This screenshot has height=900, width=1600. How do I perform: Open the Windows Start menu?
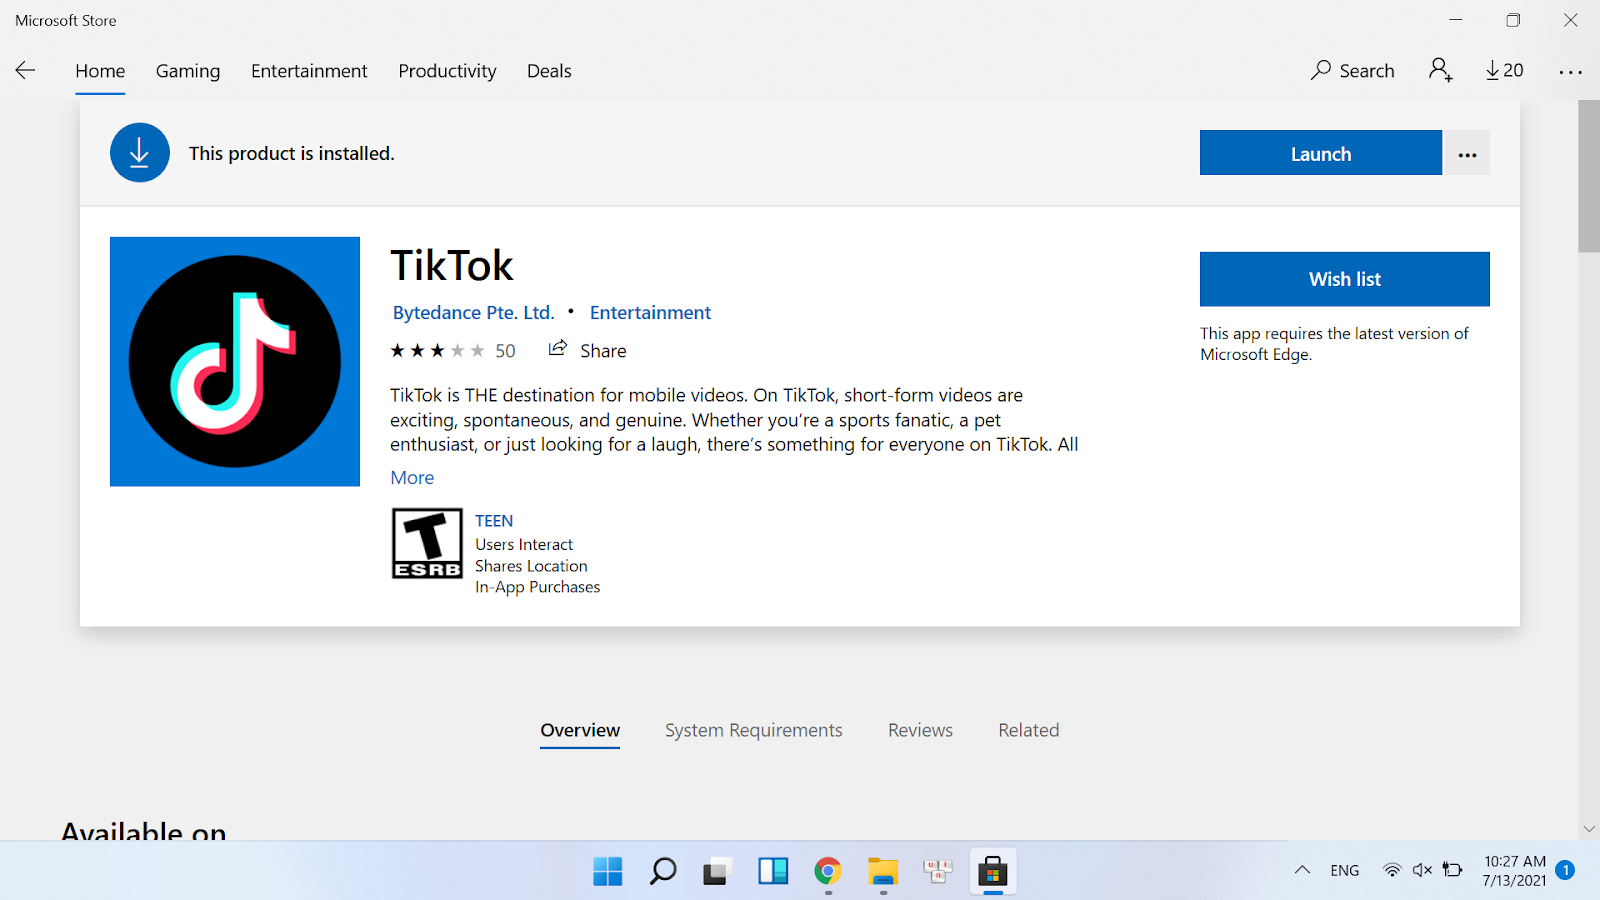pyautogui.click(x=607, y=871)
